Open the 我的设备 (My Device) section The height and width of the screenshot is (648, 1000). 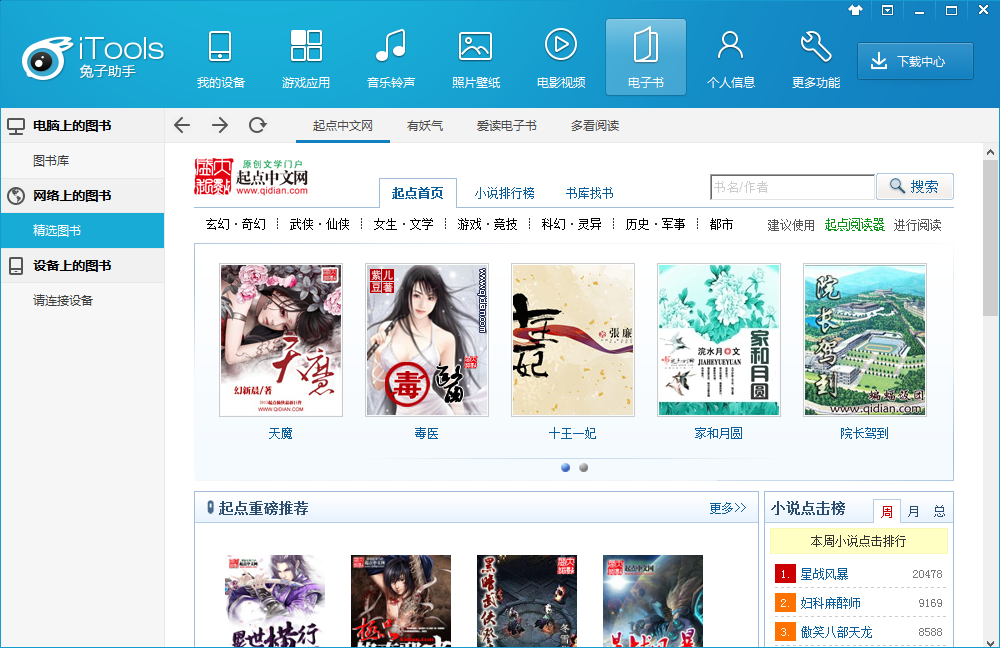tap(221, 59)
